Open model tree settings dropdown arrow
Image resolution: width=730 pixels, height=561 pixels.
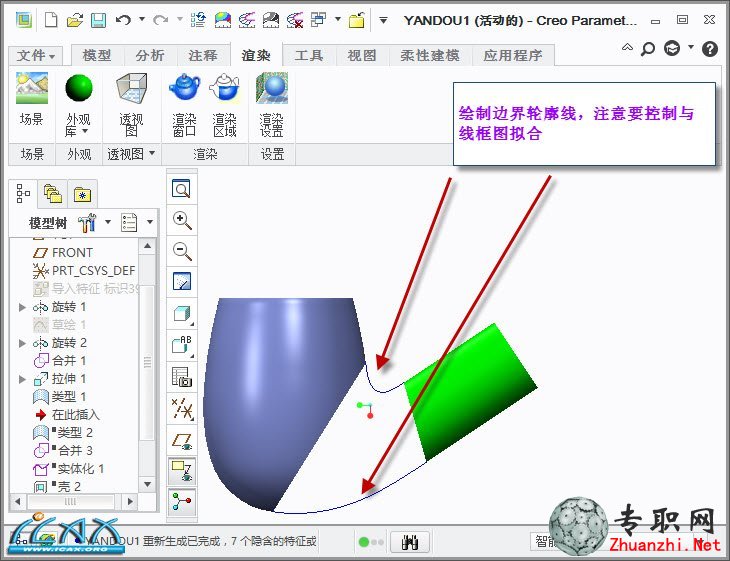tap(108, 222)
